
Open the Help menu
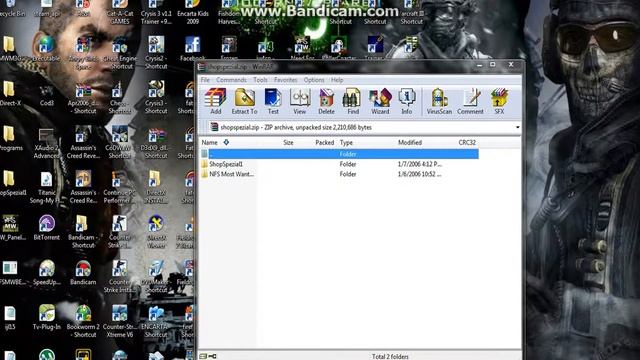pyautogui.click(x=337, y=80)
